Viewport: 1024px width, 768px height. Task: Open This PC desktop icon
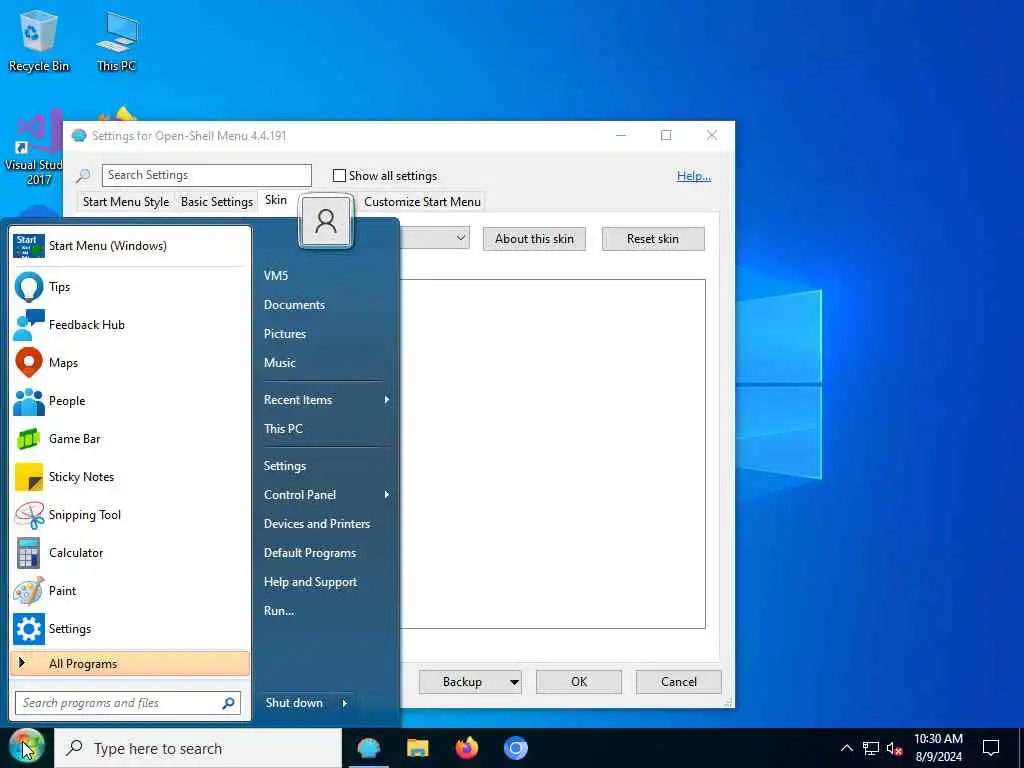[117, 40]
